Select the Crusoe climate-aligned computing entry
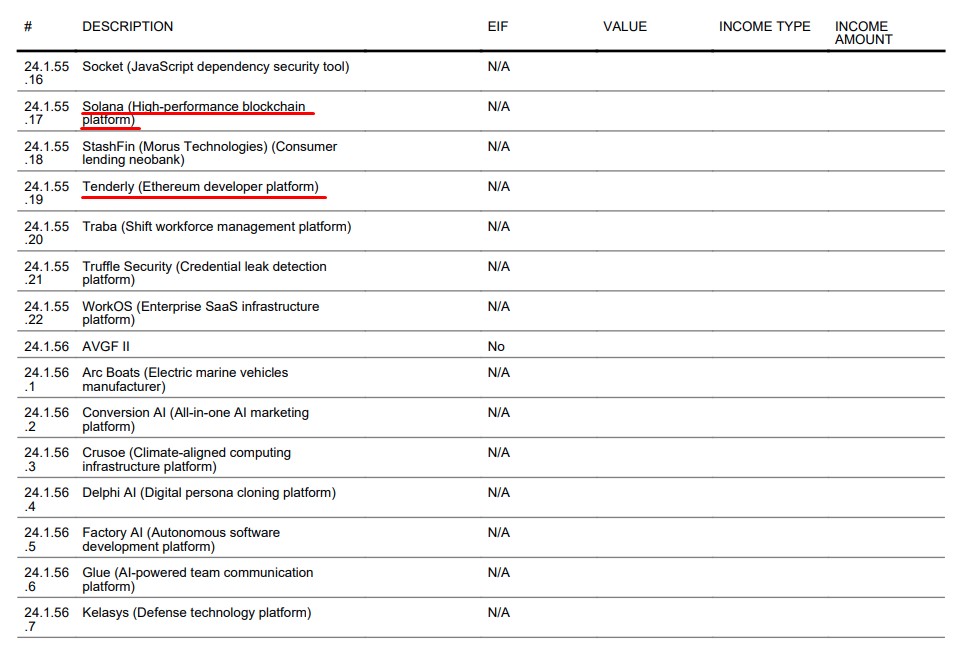962x657 pixels. pyautogui.click(x=186, y=459)
